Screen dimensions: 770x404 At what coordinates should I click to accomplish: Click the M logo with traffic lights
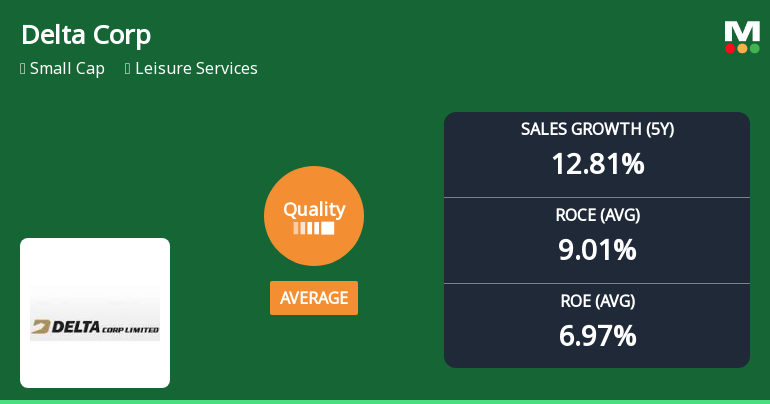pyautogui.click(x=742, y=37)
